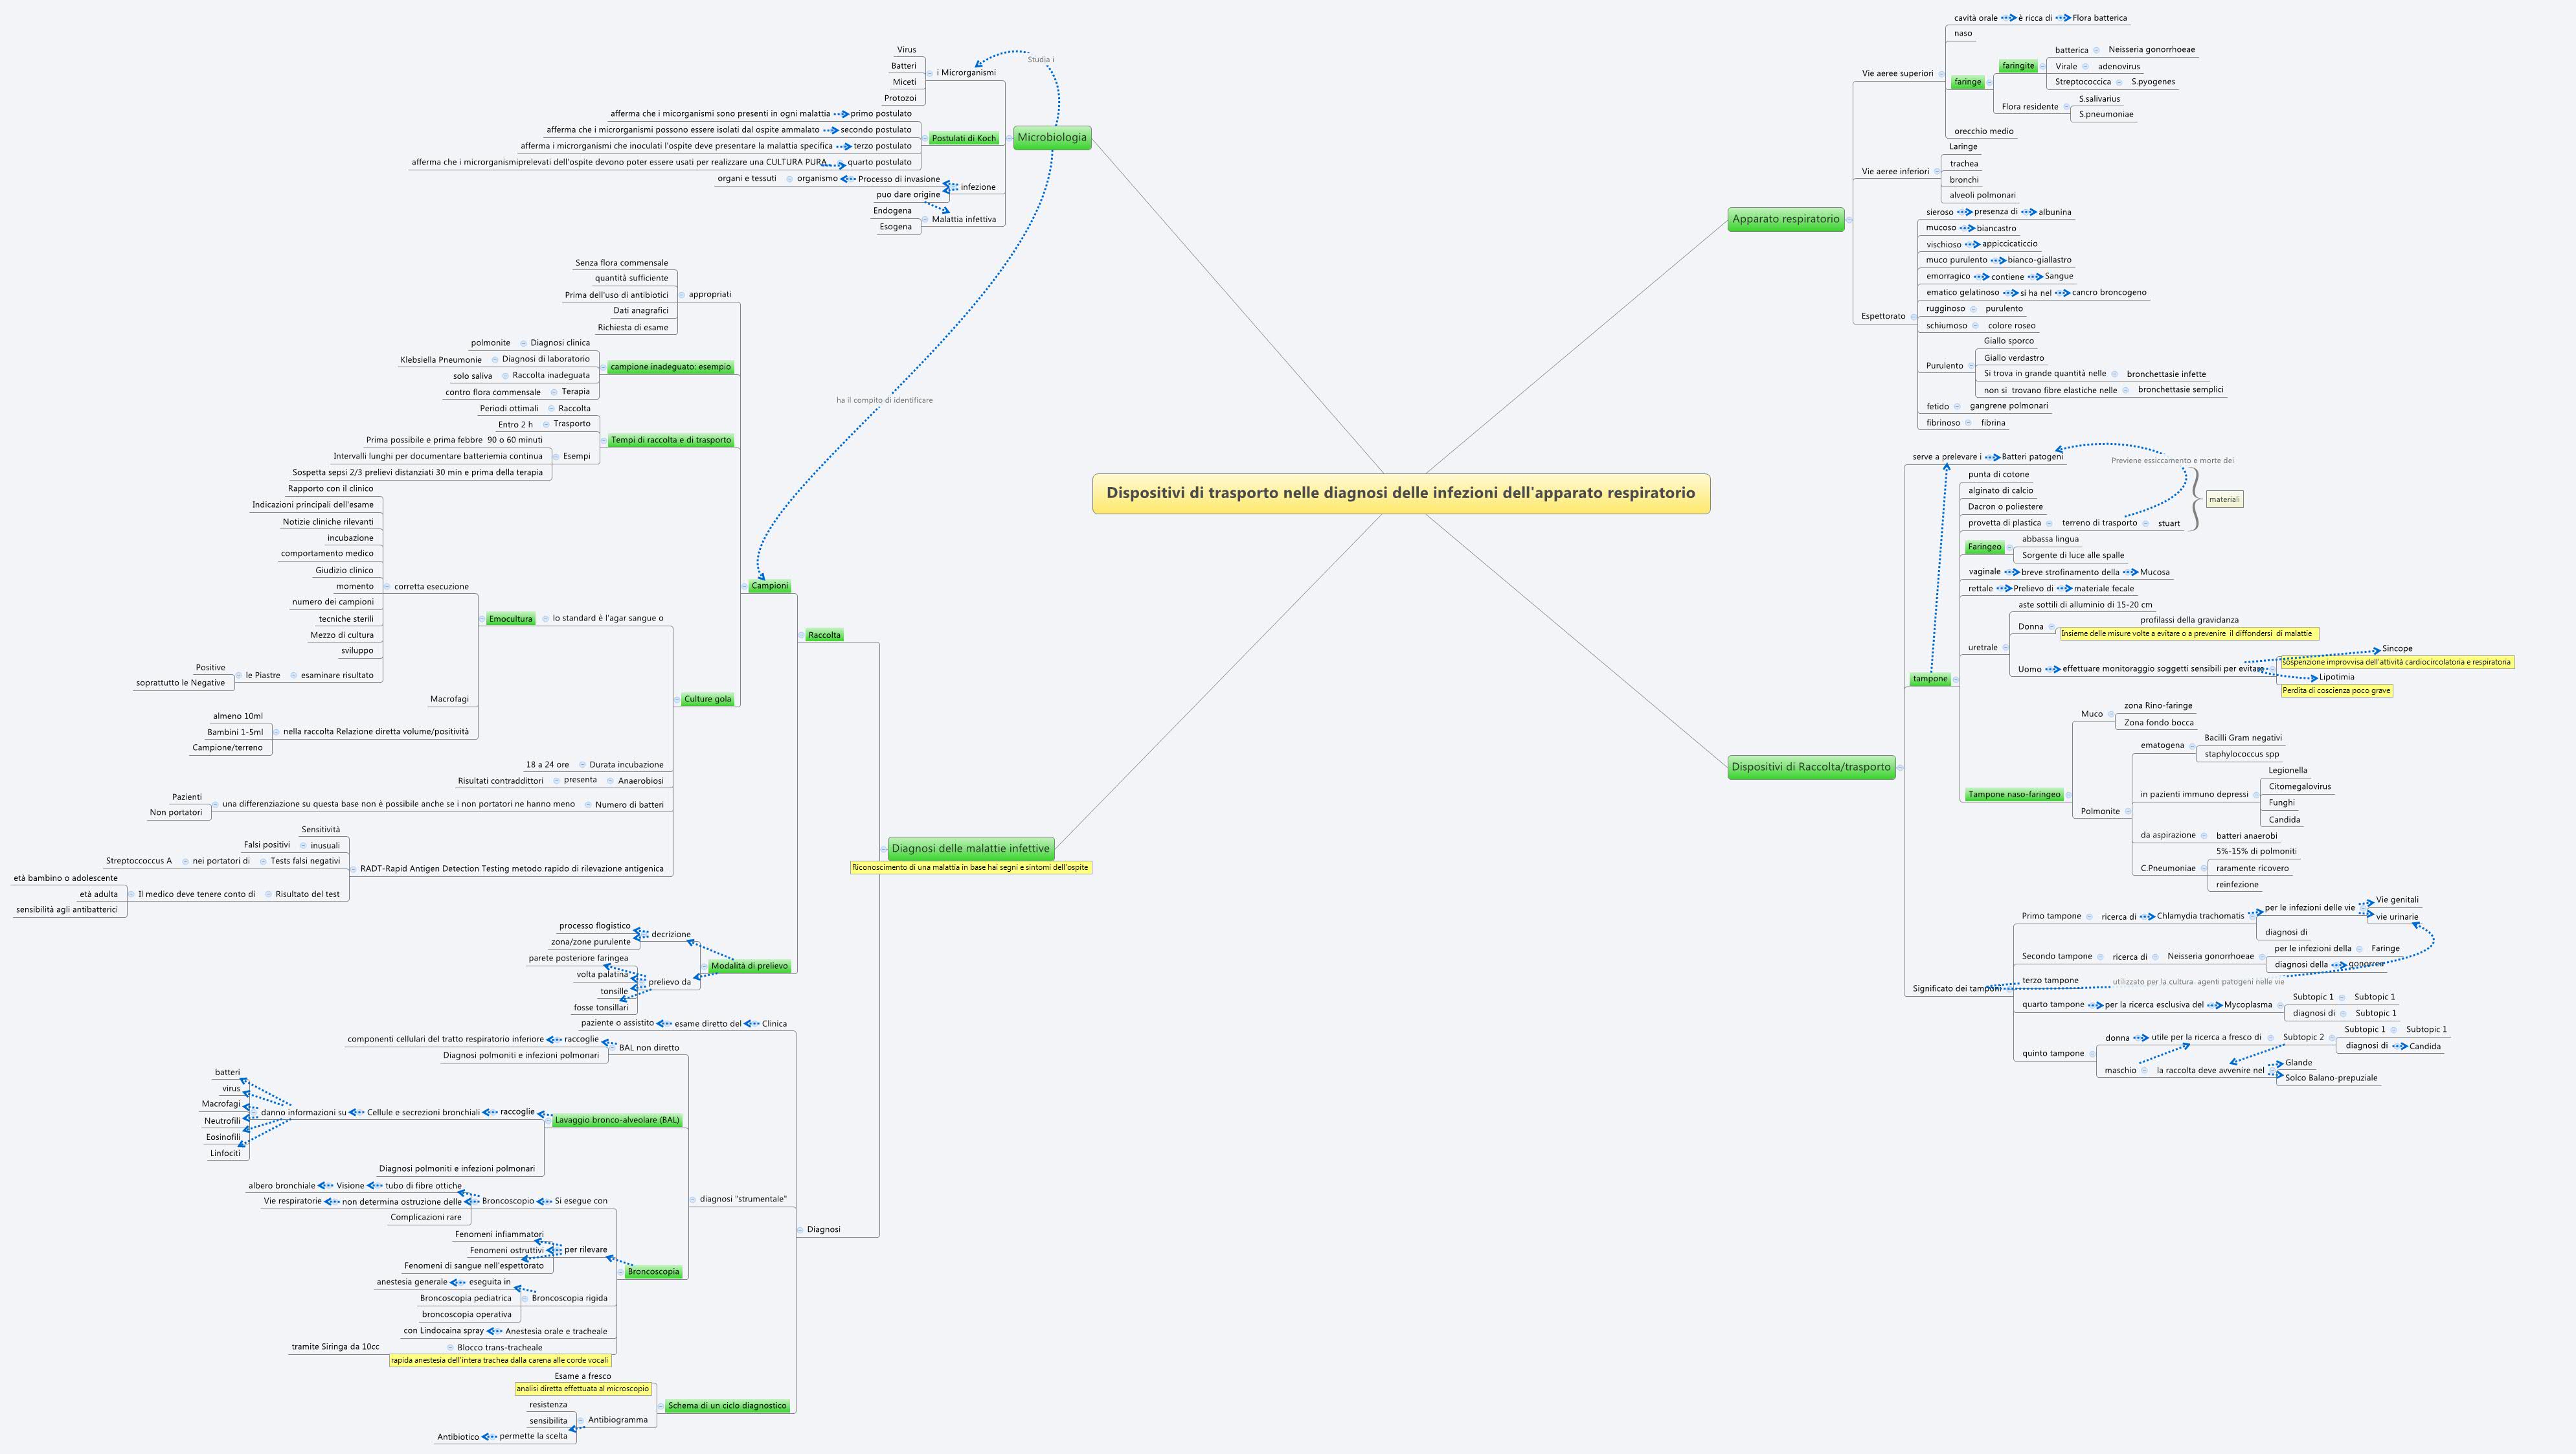Click the collapse icon next to "tampone" node
The height and width of the screenshot is (1454, 2576).
point(1956,679)
